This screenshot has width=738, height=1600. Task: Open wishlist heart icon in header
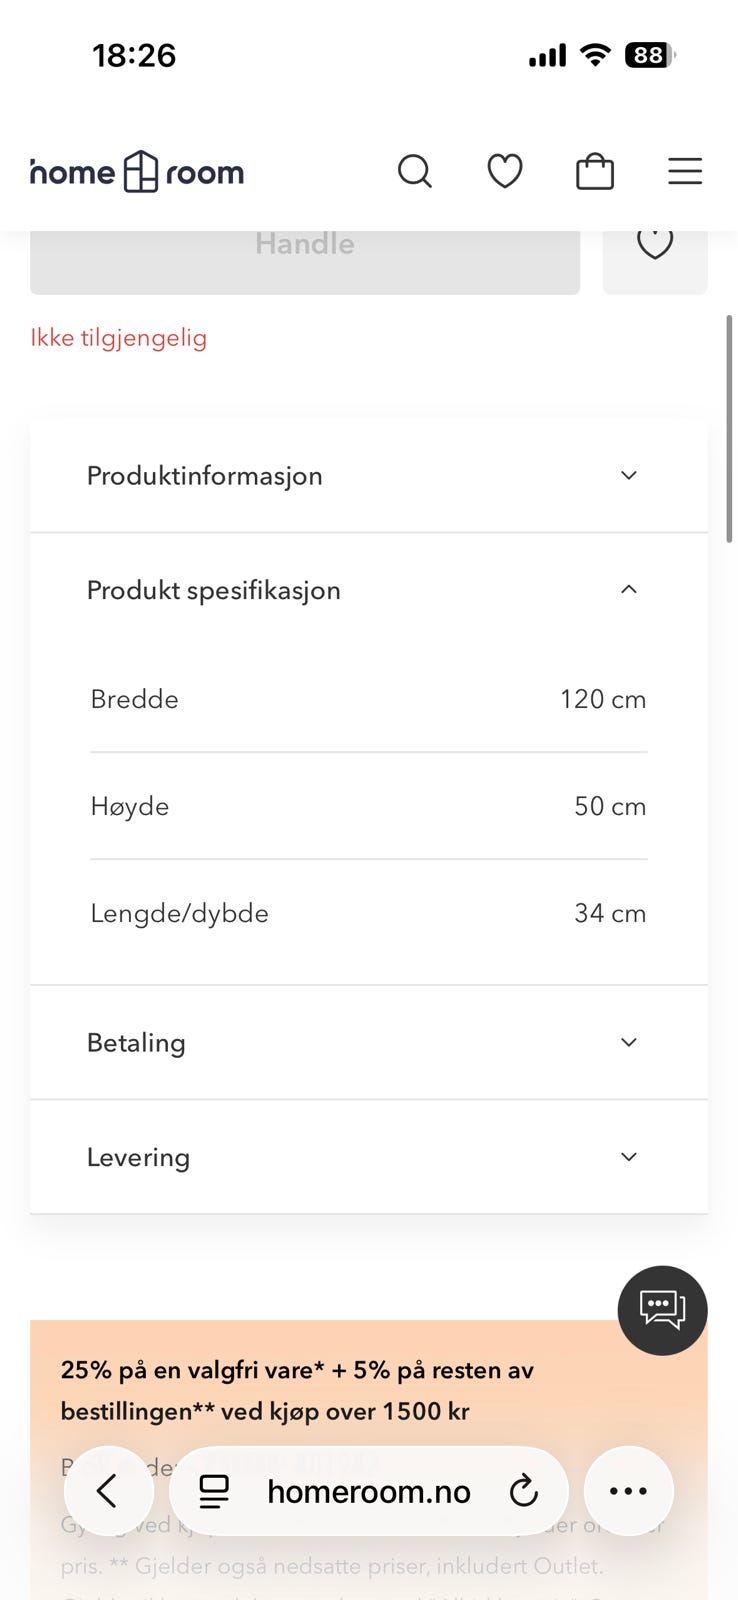click(504, 172)
